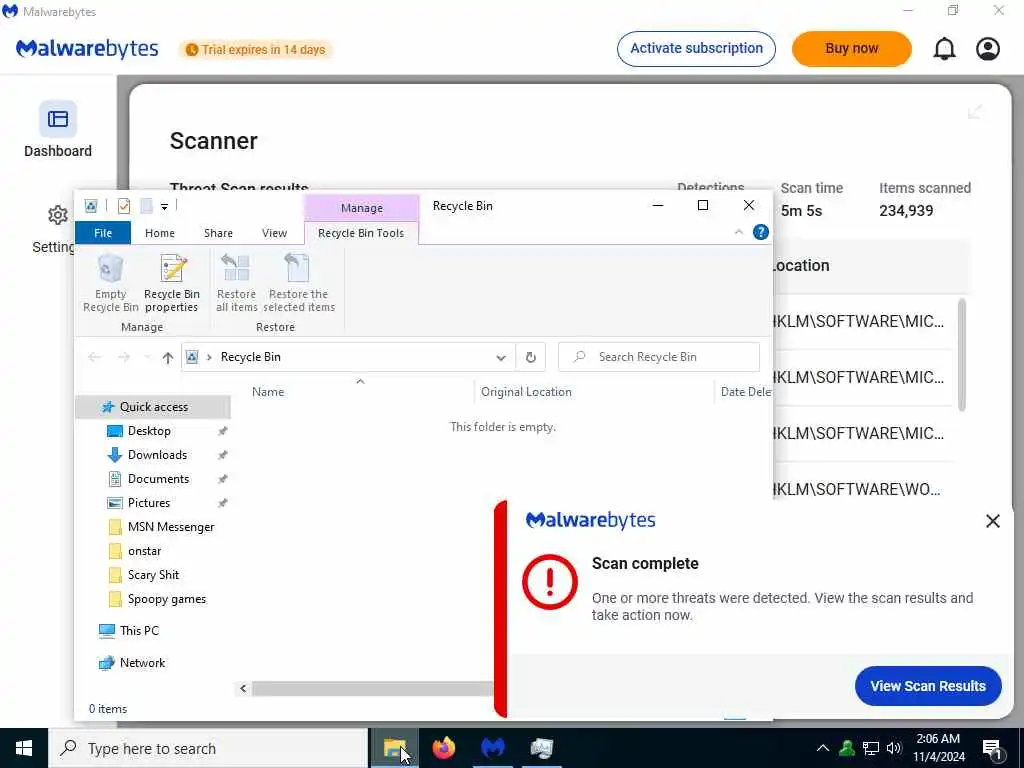
Task: Open the address bar history dropdown
Action: pyautogui.click(x=501, y=357)
